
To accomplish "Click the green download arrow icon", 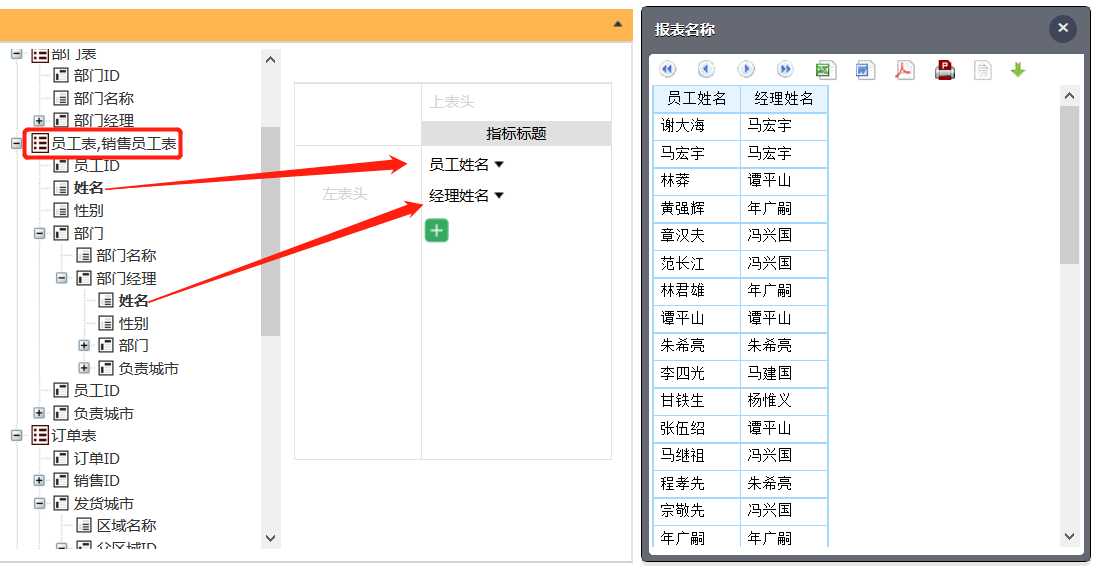I will pos(1018,70).
